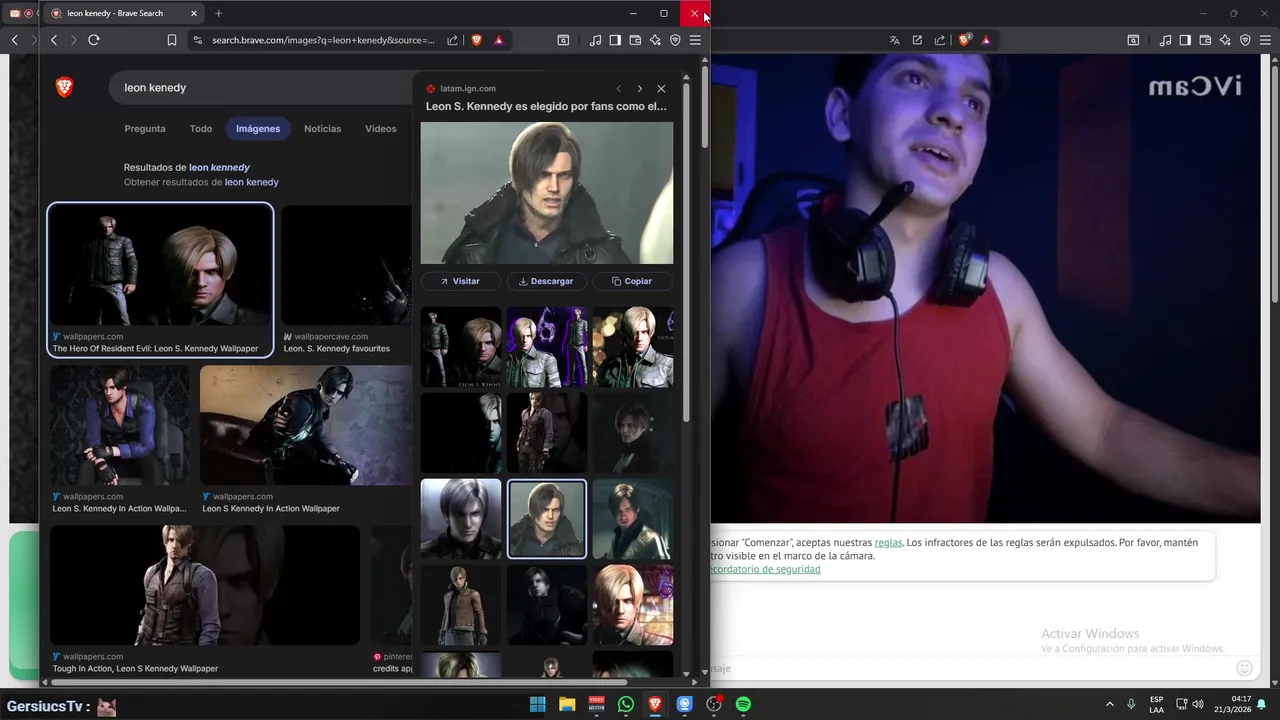Open a new tab with plus button

pyautogui.click(x=218, y=13)
